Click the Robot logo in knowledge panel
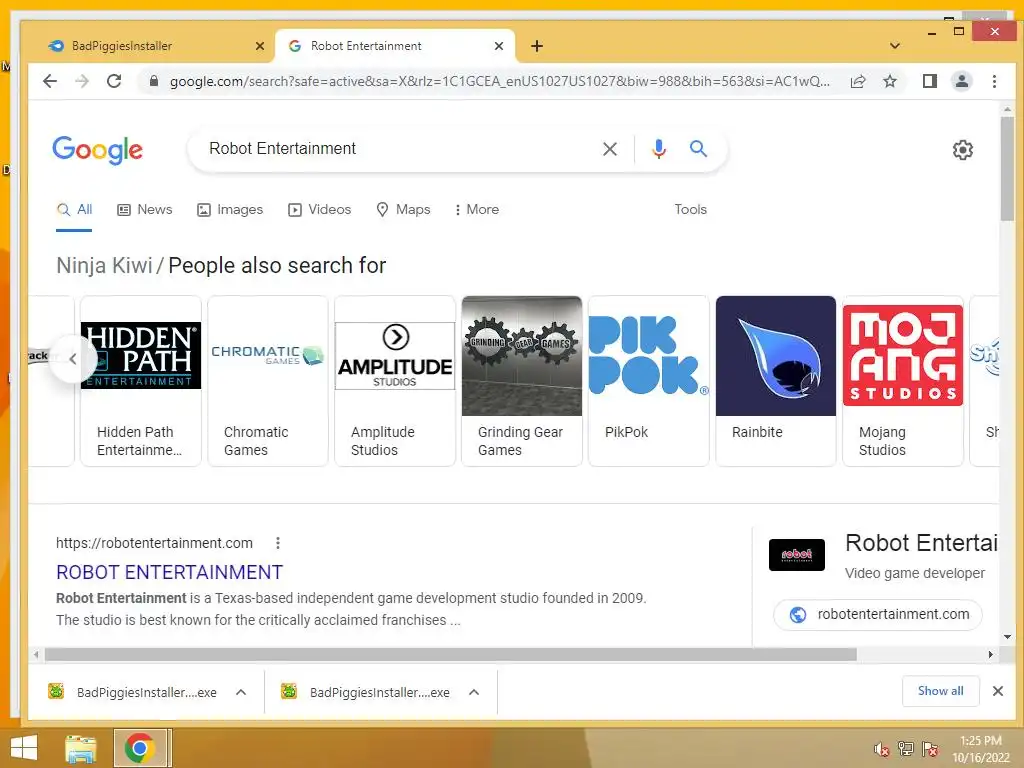Viewport: 1024px width, 768px height. 797,554
